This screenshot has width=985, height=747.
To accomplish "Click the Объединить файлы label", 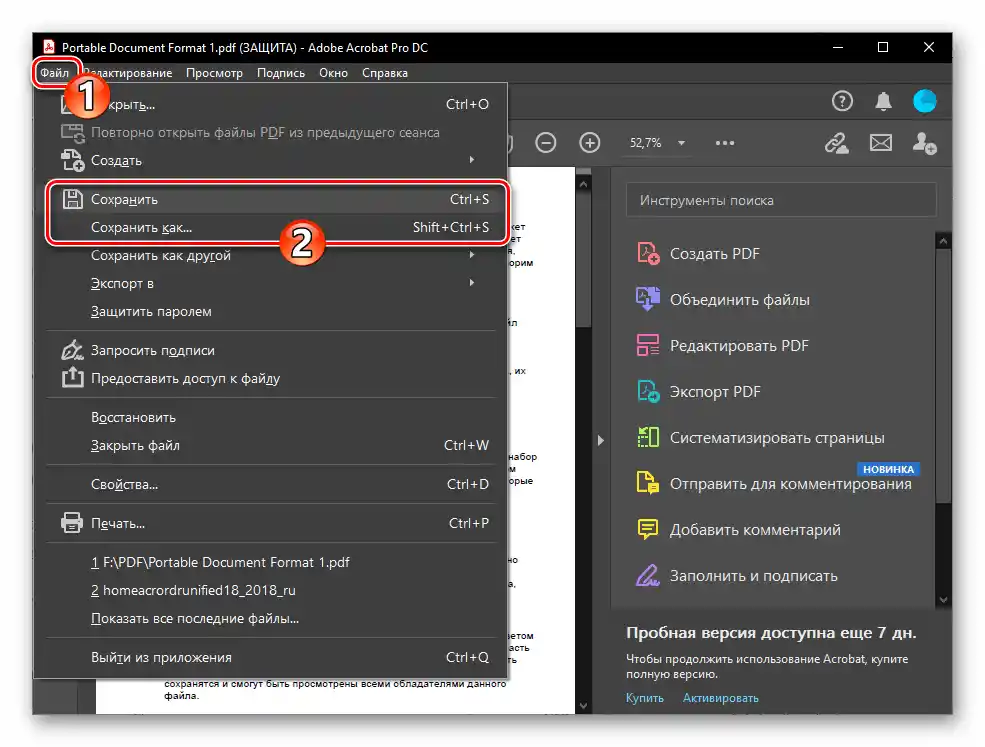I will (x=739, y=300).
